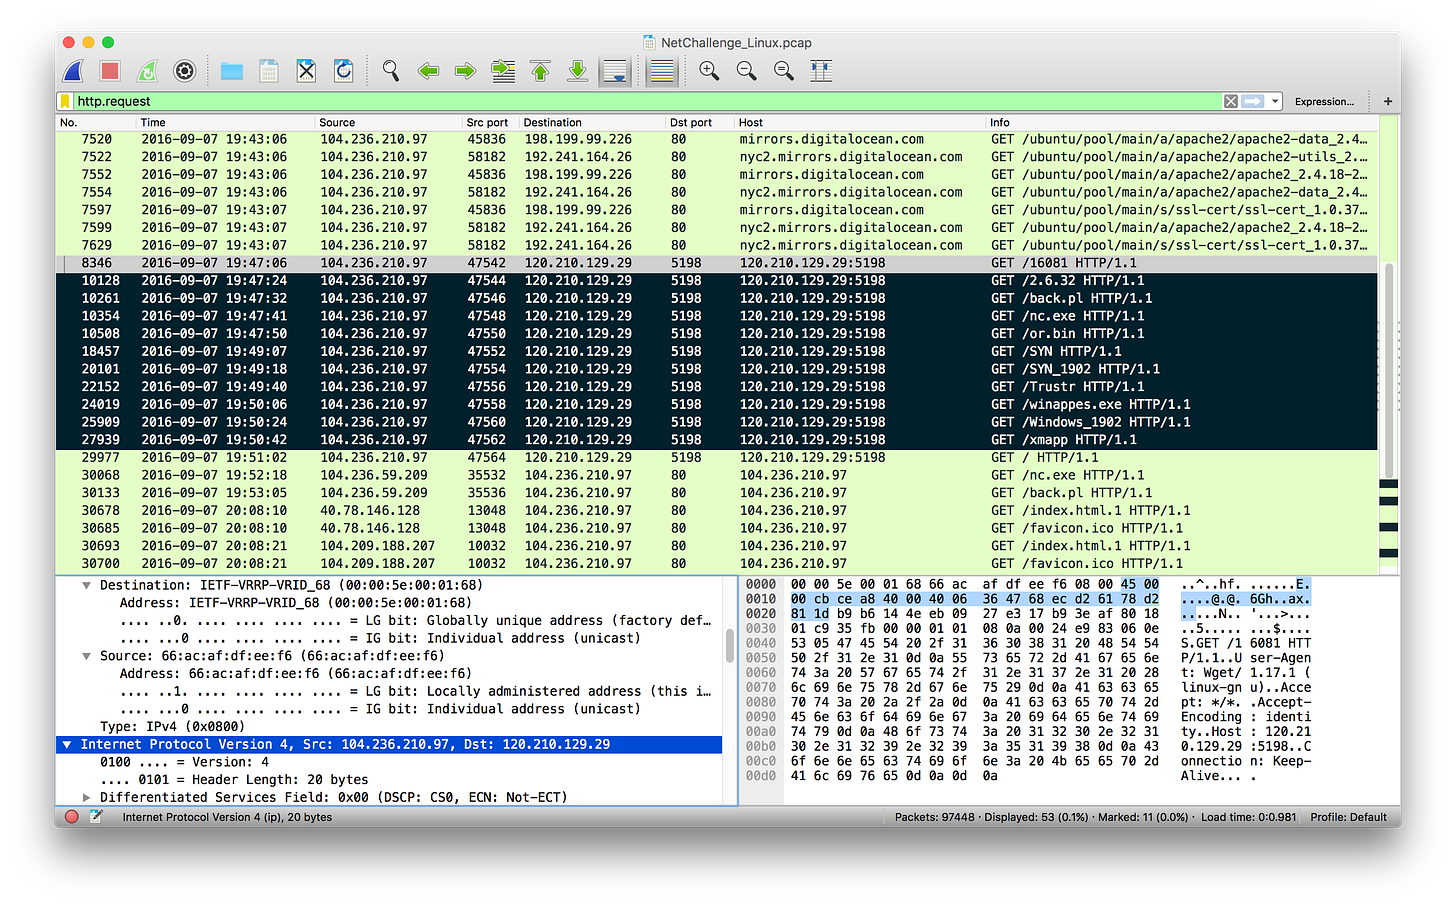This screenshot has height=906, width=1456.
Task: Select the Type: IPv4 (0x0800) detail line
Action: point(171,727)
